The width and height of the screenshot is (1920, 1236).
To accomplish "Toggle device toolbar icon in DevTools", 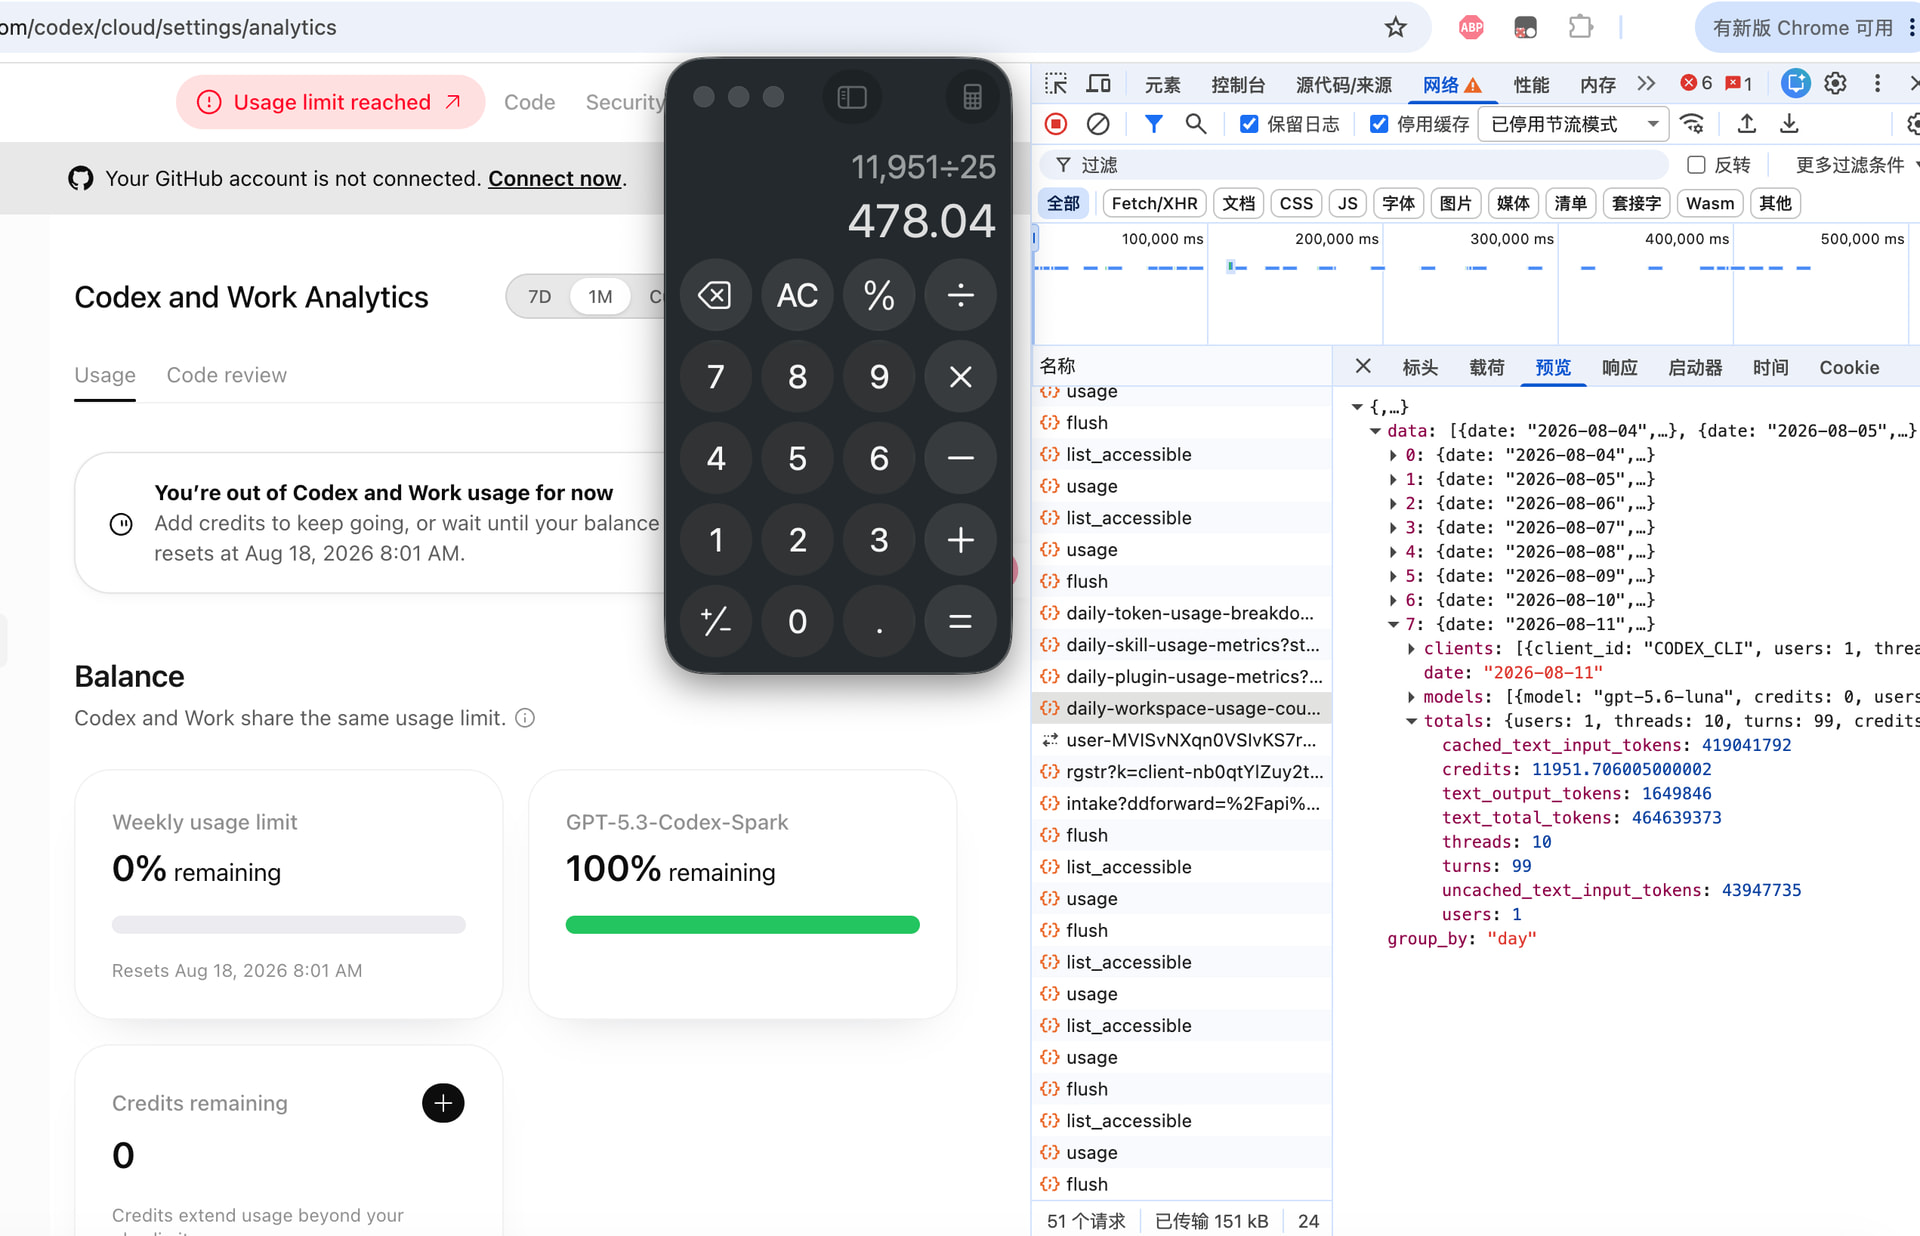I will click(1099, 84).
